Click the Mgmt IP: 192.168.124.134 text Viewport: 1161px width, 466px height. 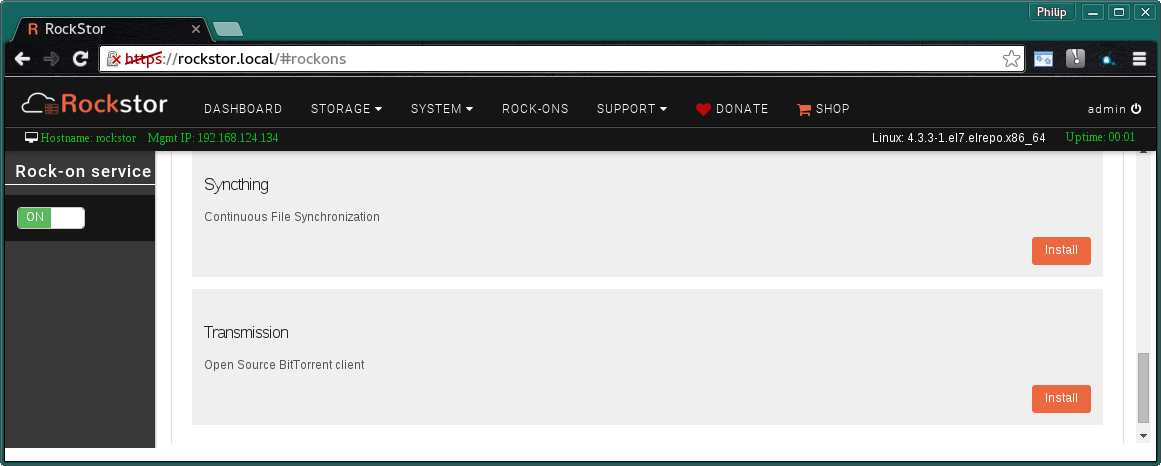click(213, 138)
